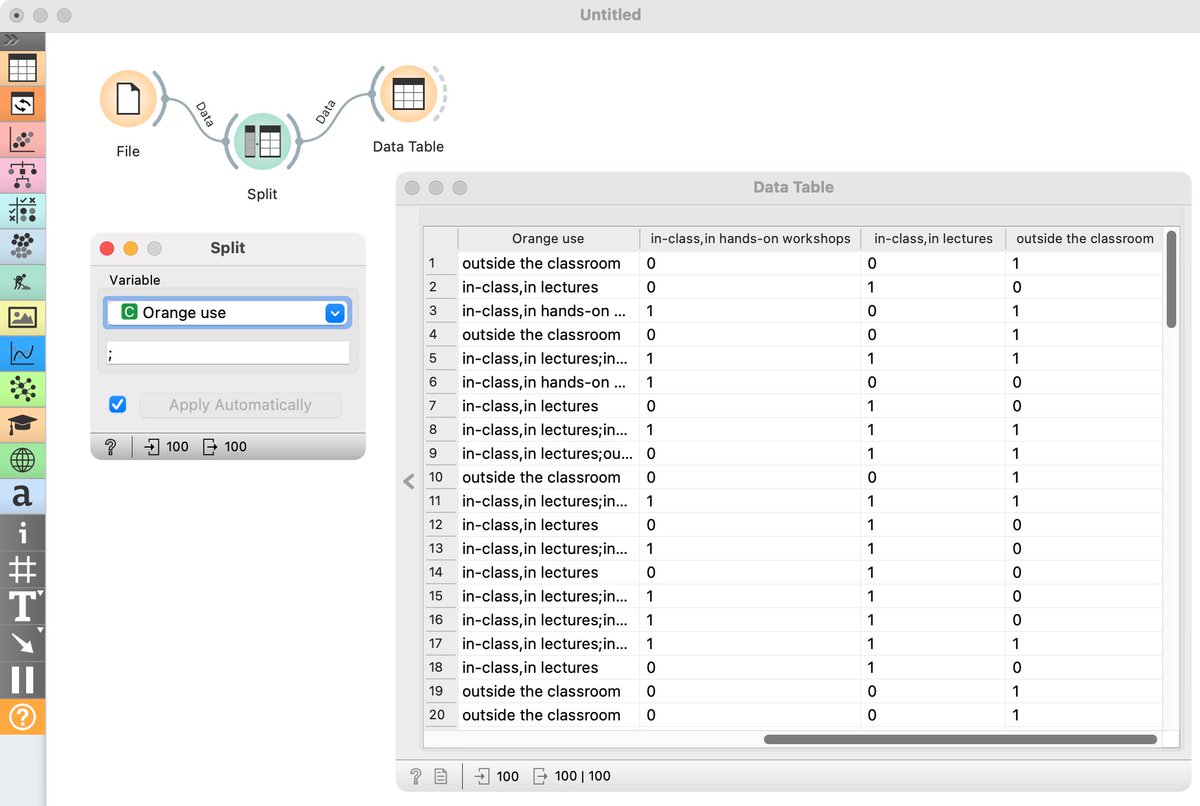Open the Evaluate widget category
The width and height of the screenshot is (1200, 806).
click(22, 209)
